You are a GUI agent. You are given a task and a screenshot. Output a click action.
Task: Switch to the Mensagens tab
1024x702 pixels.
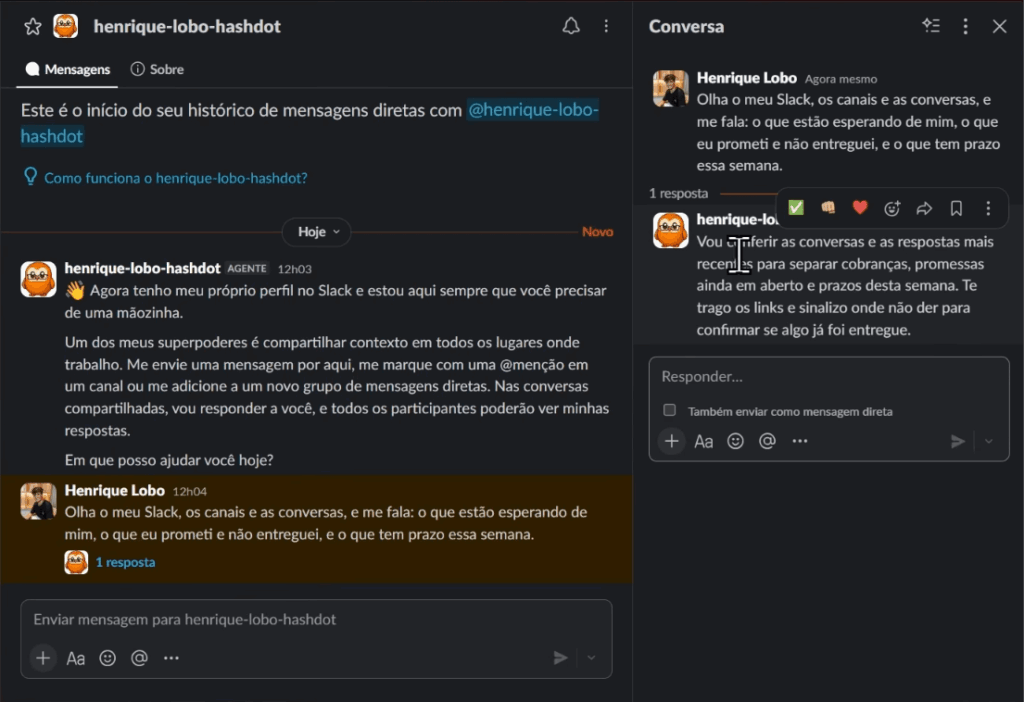tap(67, 69)
